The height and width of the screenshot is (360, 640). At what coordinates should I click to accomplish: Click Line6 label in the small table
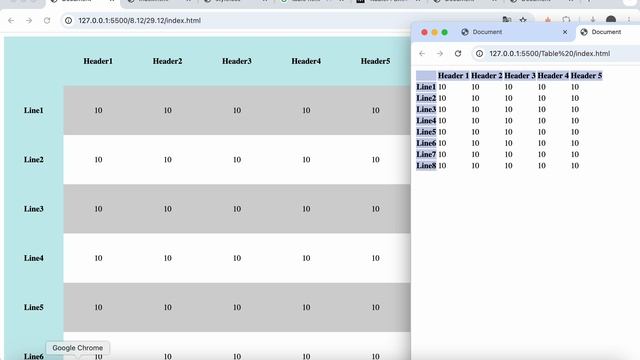426,143
